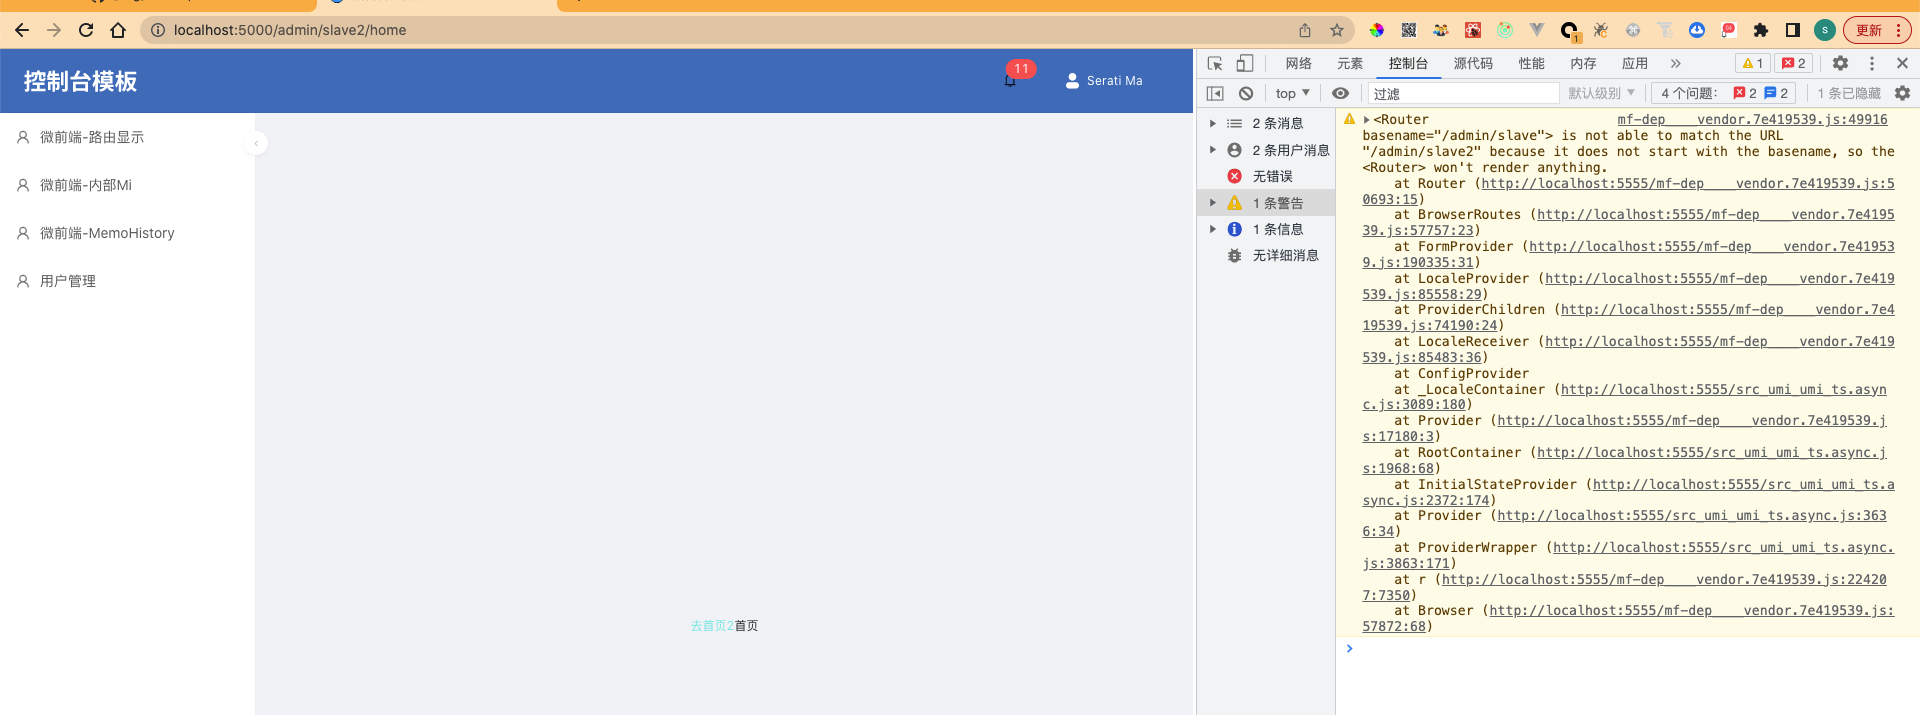Viewport: 1920px width, 715px height.
Task: Open the Vue devtools extension
Action: pos(1537,30)
